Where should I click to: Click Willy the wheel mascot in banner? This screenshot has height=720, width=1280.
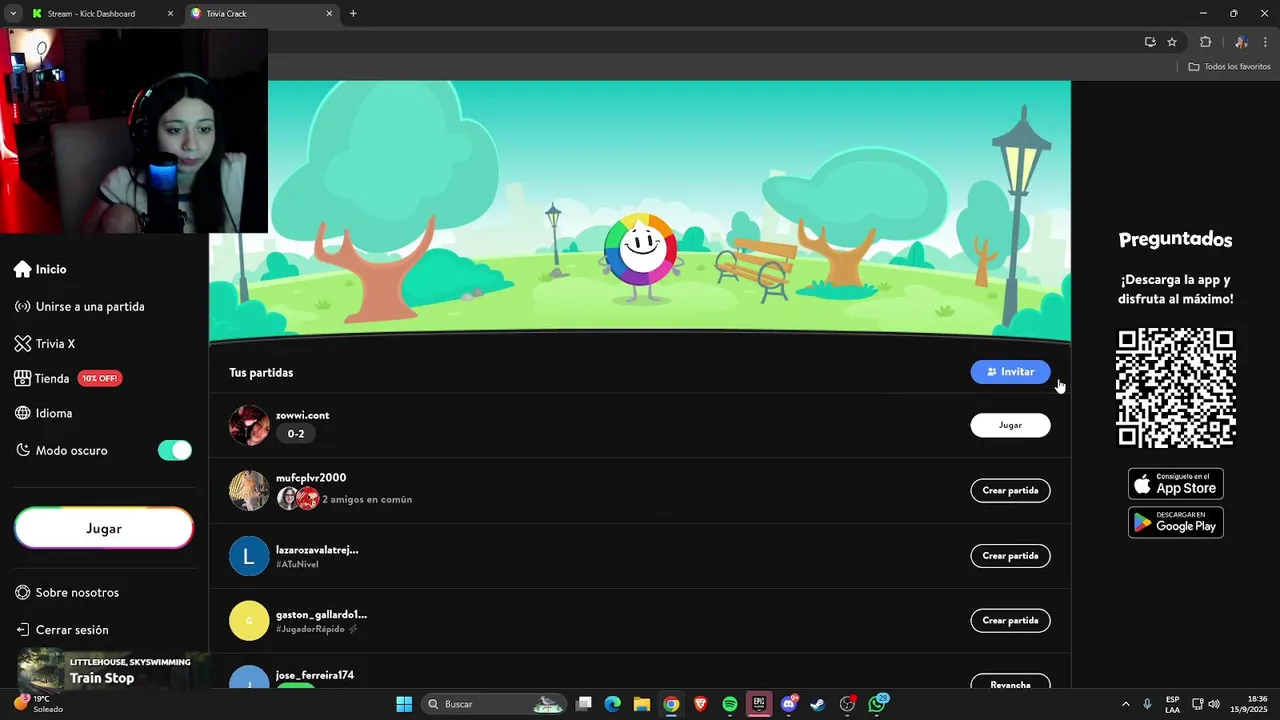tap(641, 258)
